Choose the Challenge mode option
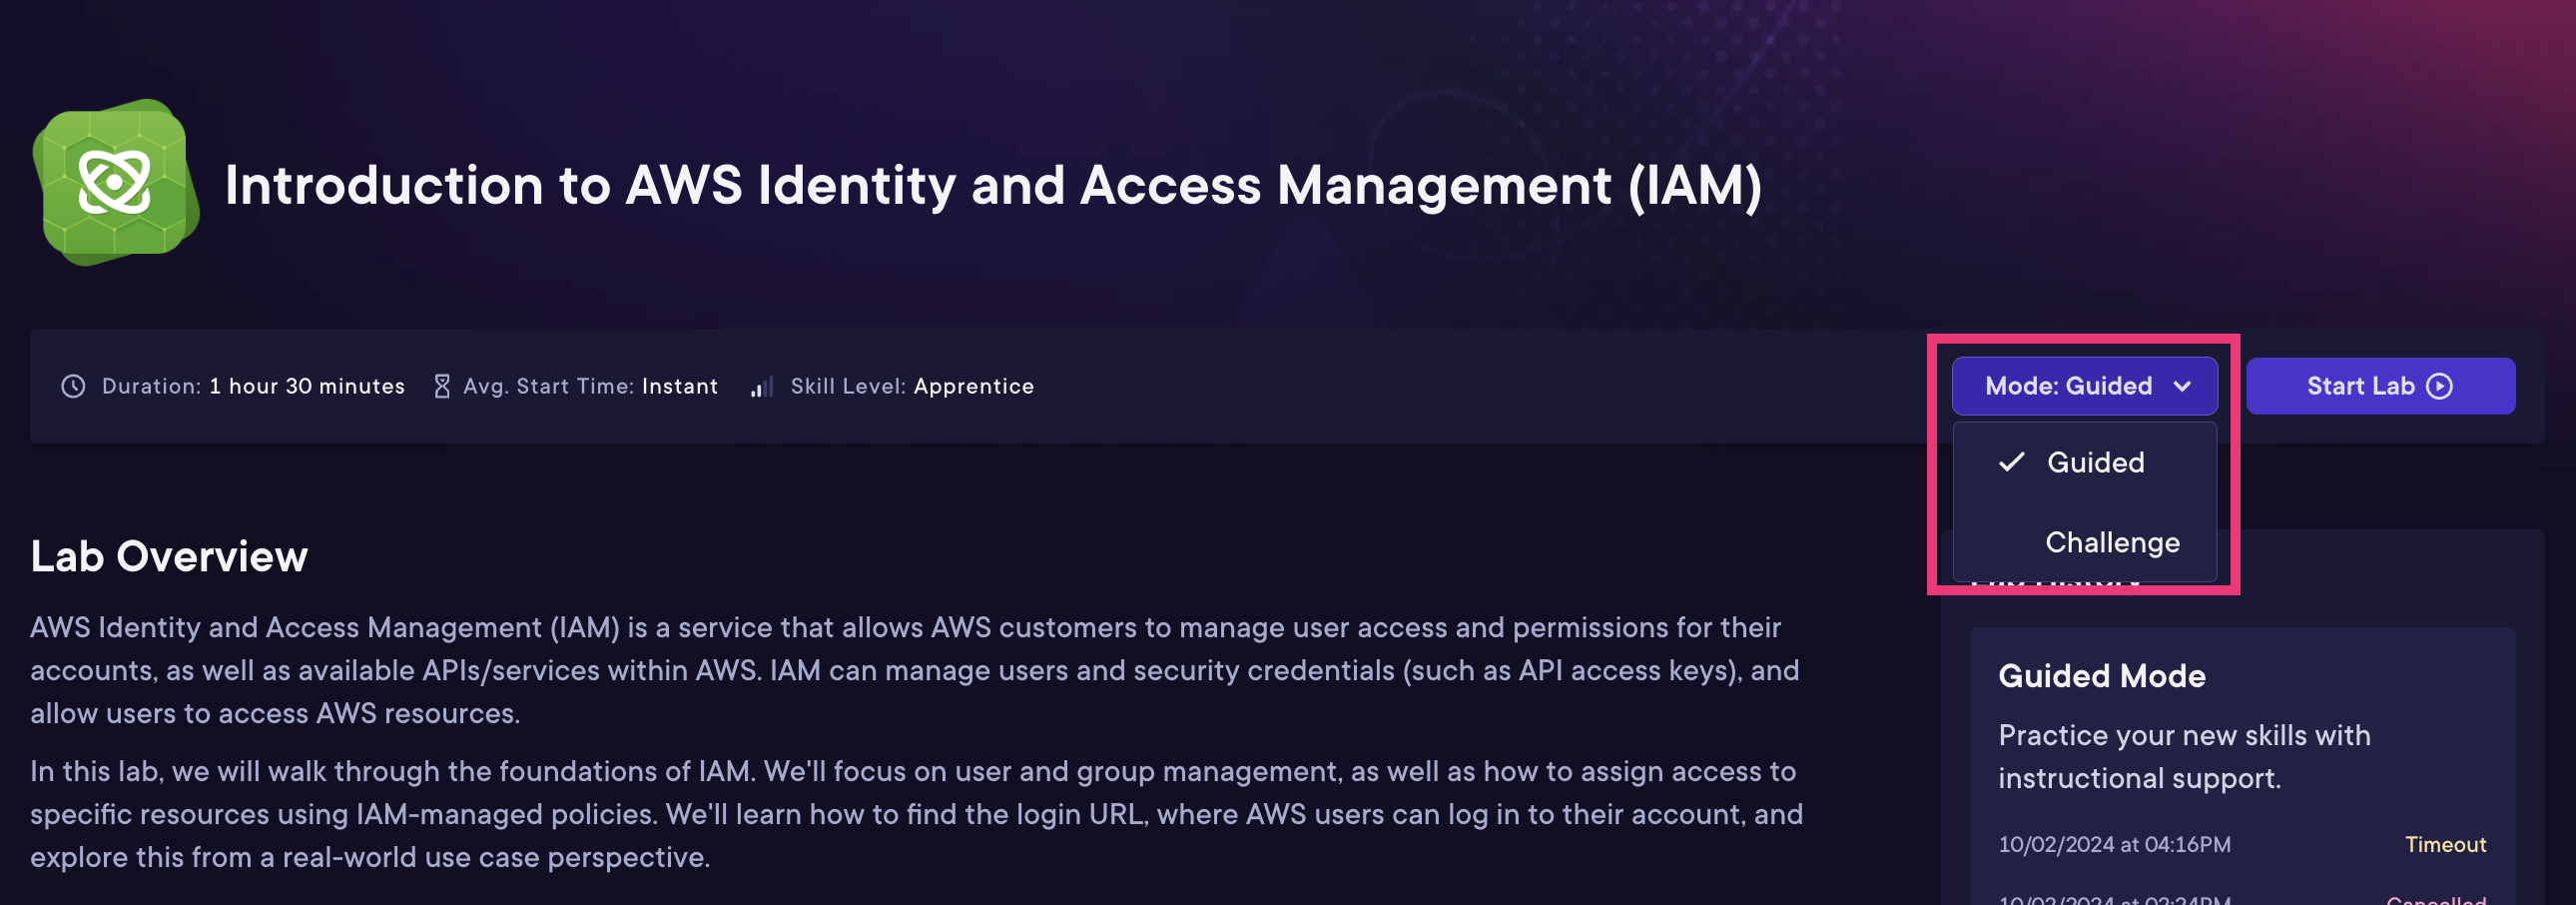 (2085, 542)
